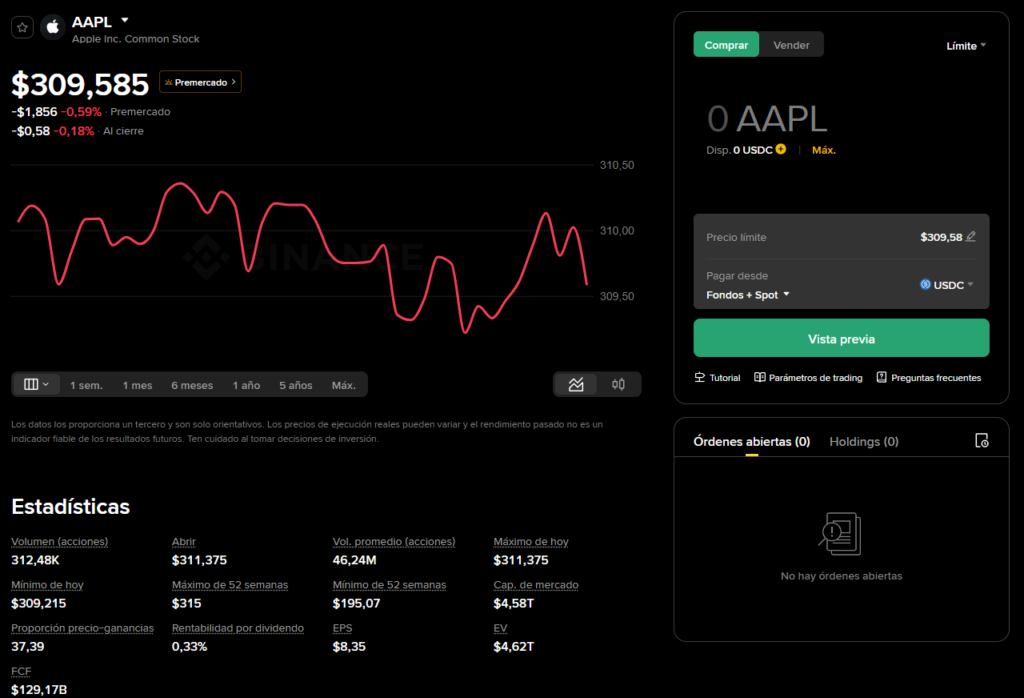Click the $129,17B FCF value
Viewport: 1024px width, 698px height.
[x=39, y=690]
